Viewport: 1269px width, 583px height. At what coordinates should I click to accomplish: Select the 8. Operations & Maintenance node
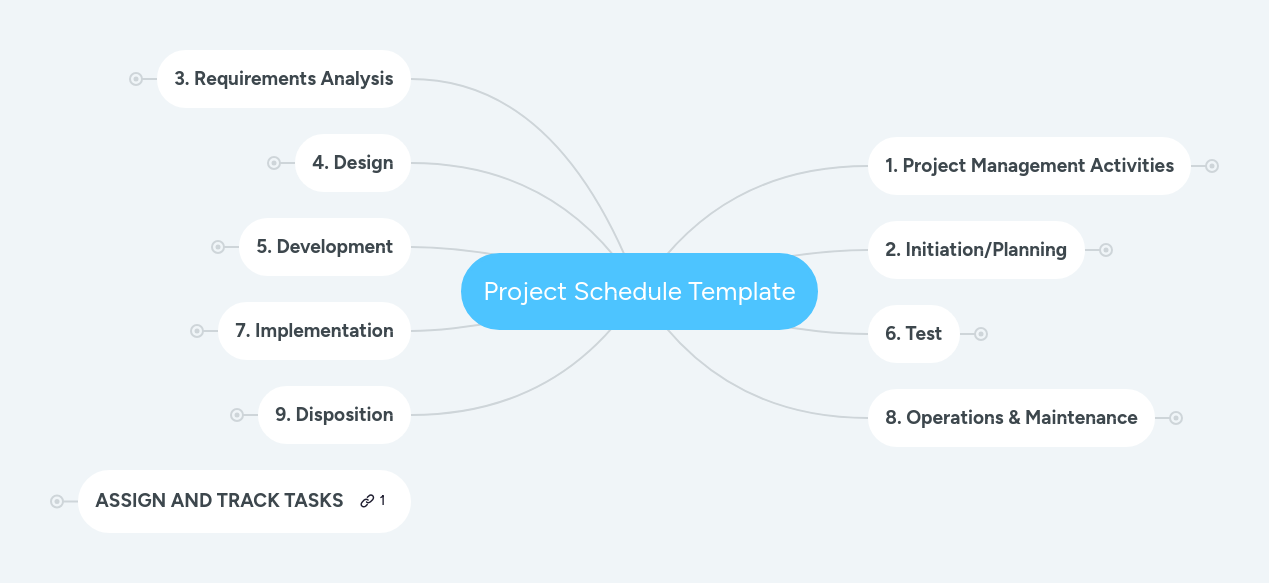point(1011,418)
